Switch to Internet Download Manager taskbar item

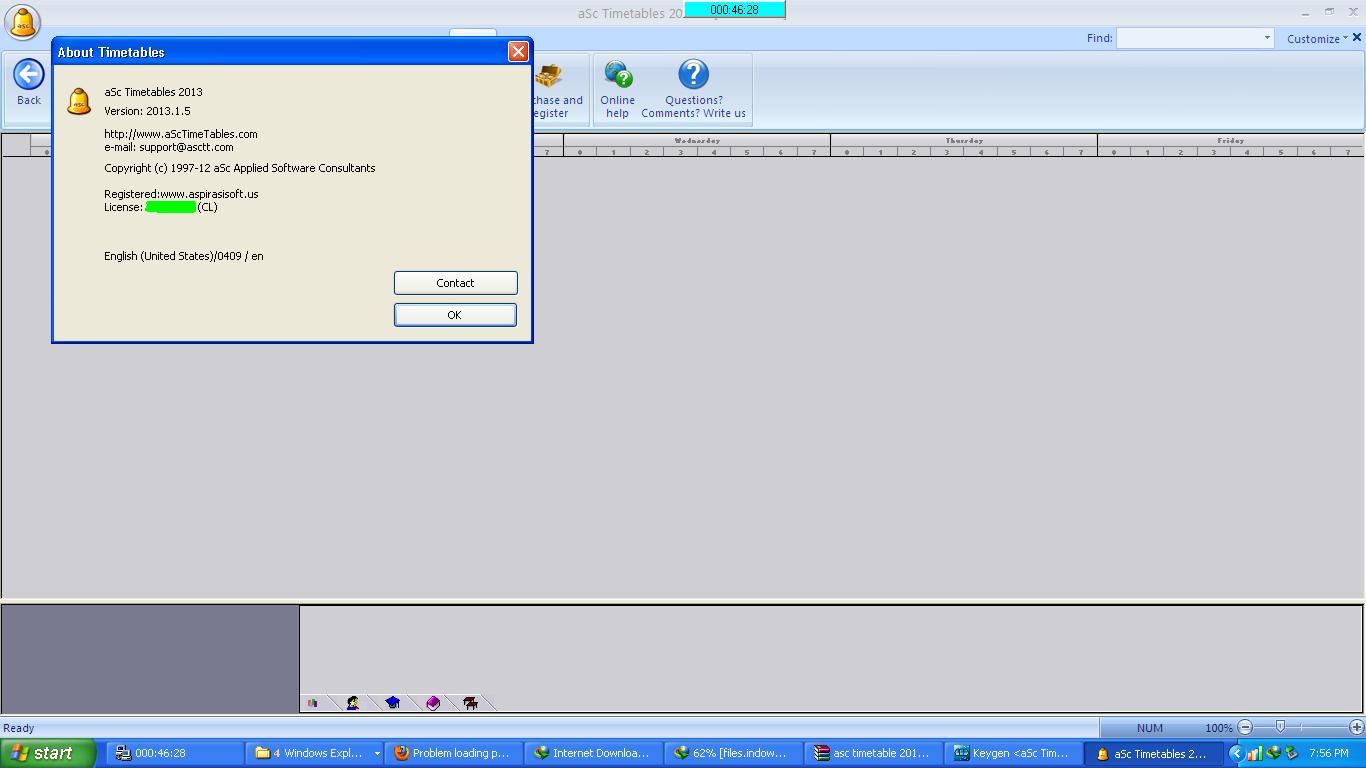594,753
